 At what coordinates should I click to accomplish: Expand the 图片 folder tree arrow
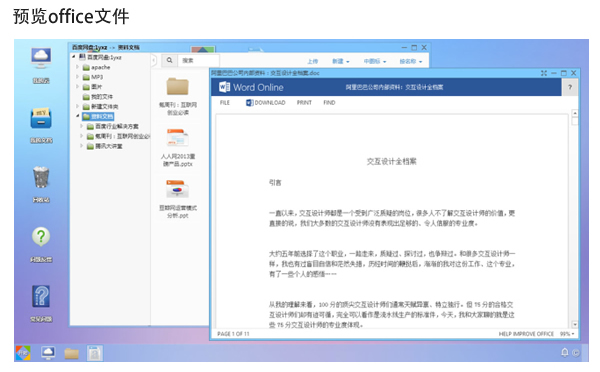click(77, 87)
